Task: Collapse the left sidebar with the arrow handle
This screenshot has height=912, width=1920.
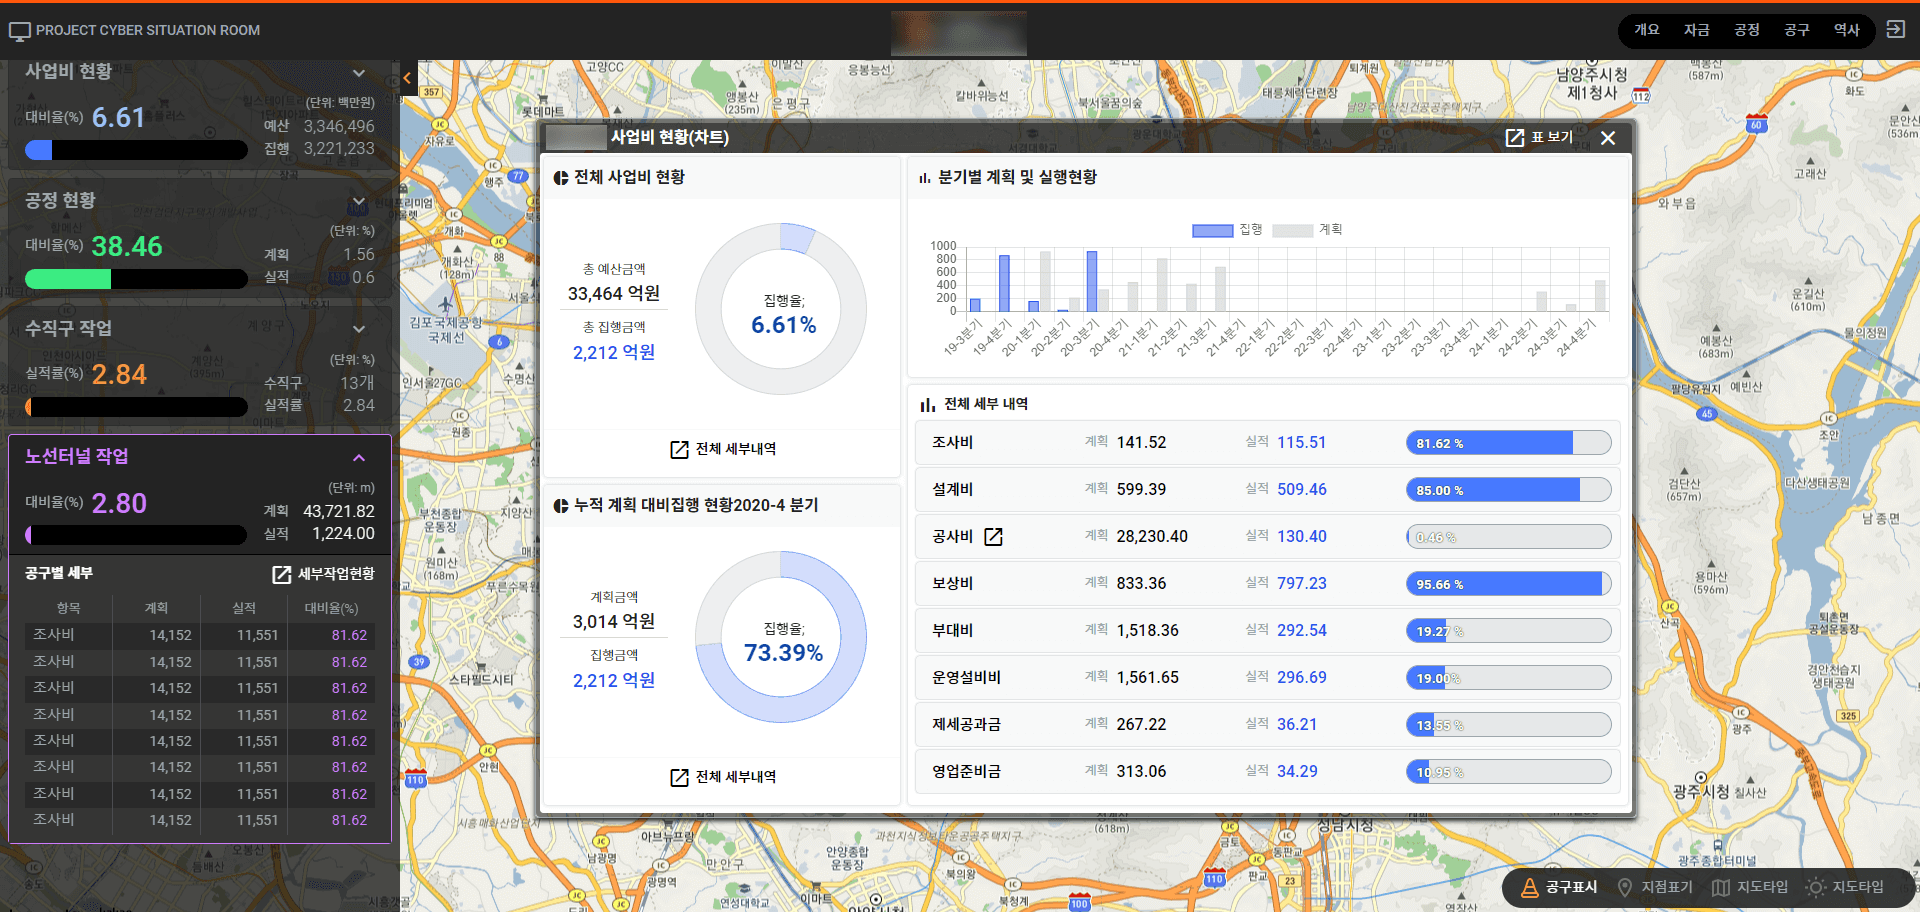Action: point(407,79)
